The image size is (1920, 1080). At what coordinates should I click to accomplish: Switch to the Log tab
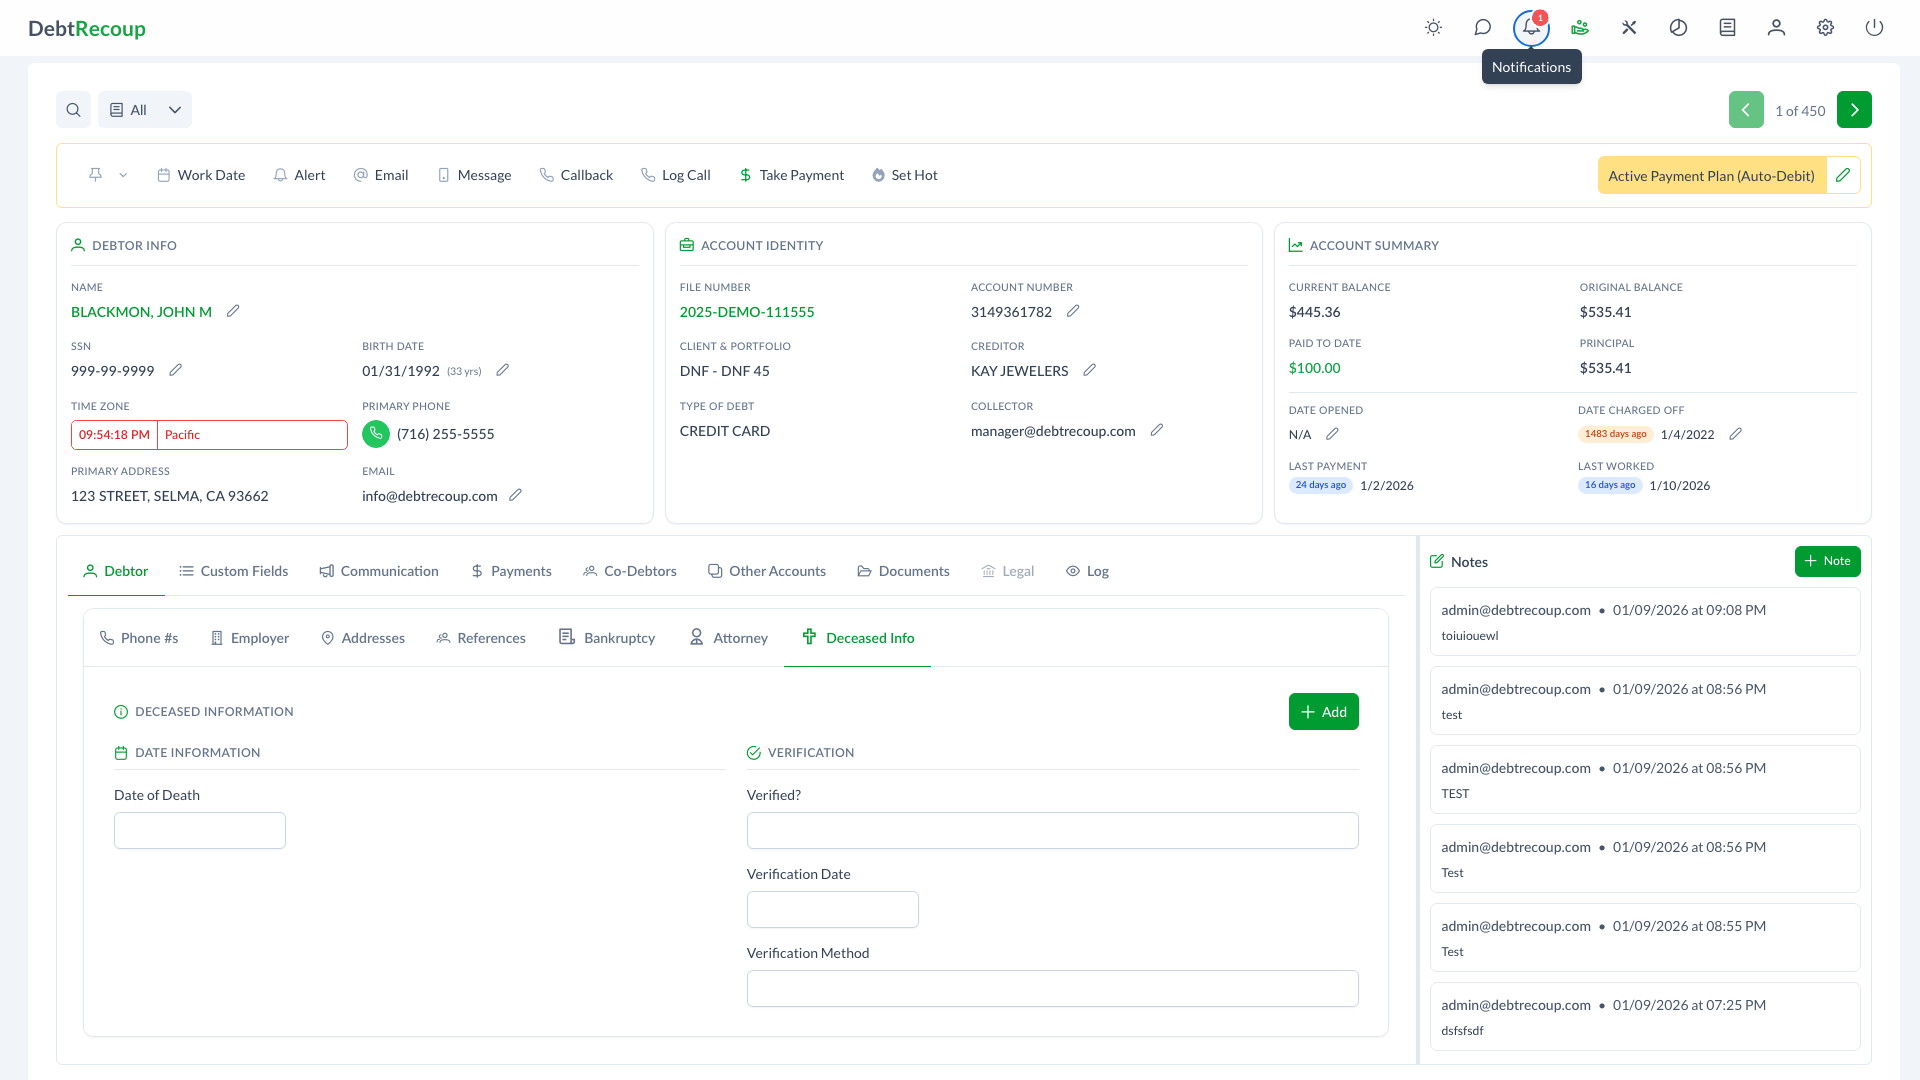(x=1087, y=571)
